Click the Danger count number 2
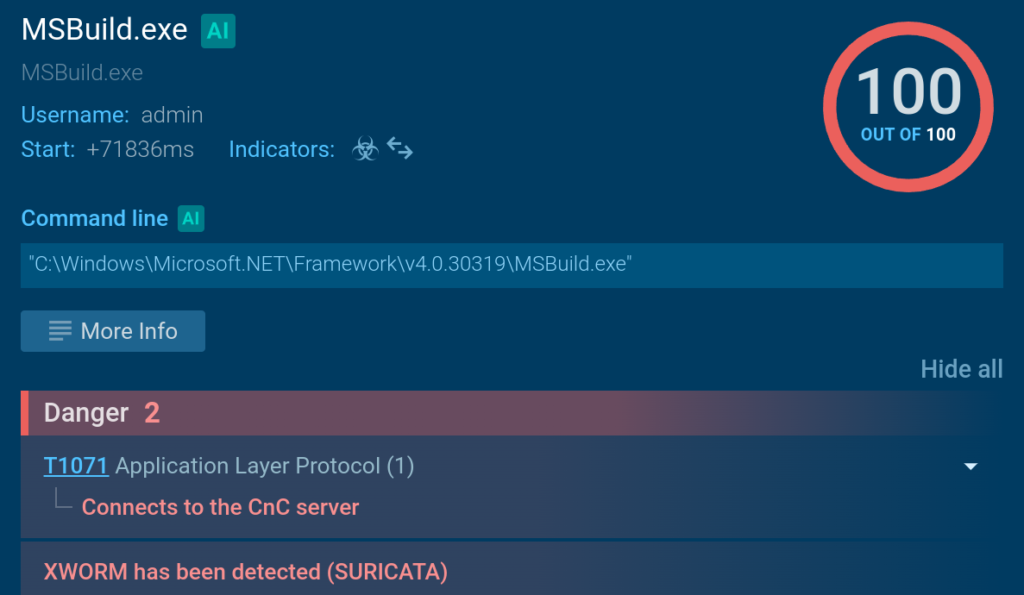 tap(152, 413)
